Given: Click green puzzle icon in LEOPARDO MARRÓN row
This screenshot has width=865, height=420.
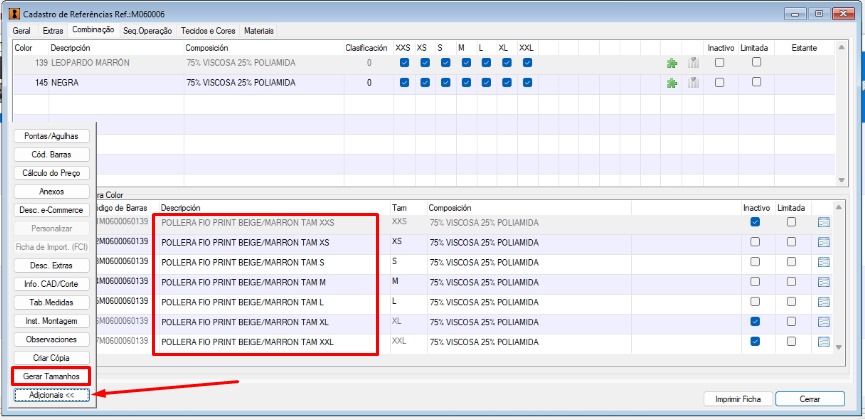Looking at the screenshot, I should pos(671,63).
